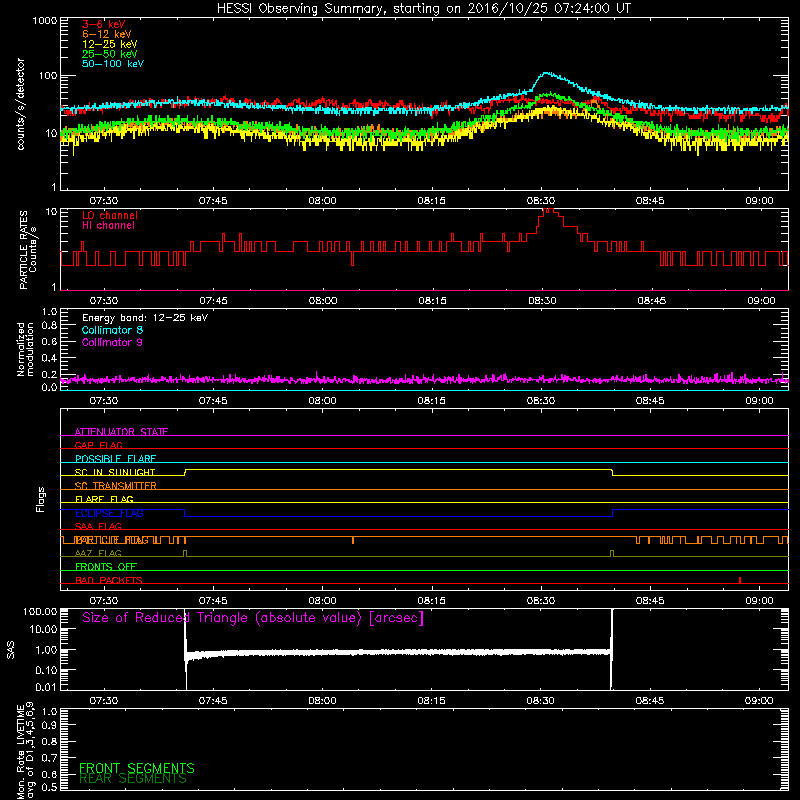Click the 0.01 tick value on SAS plot
Image resolution: width=800 pixels, height=800 pixels.
(46, 687)
